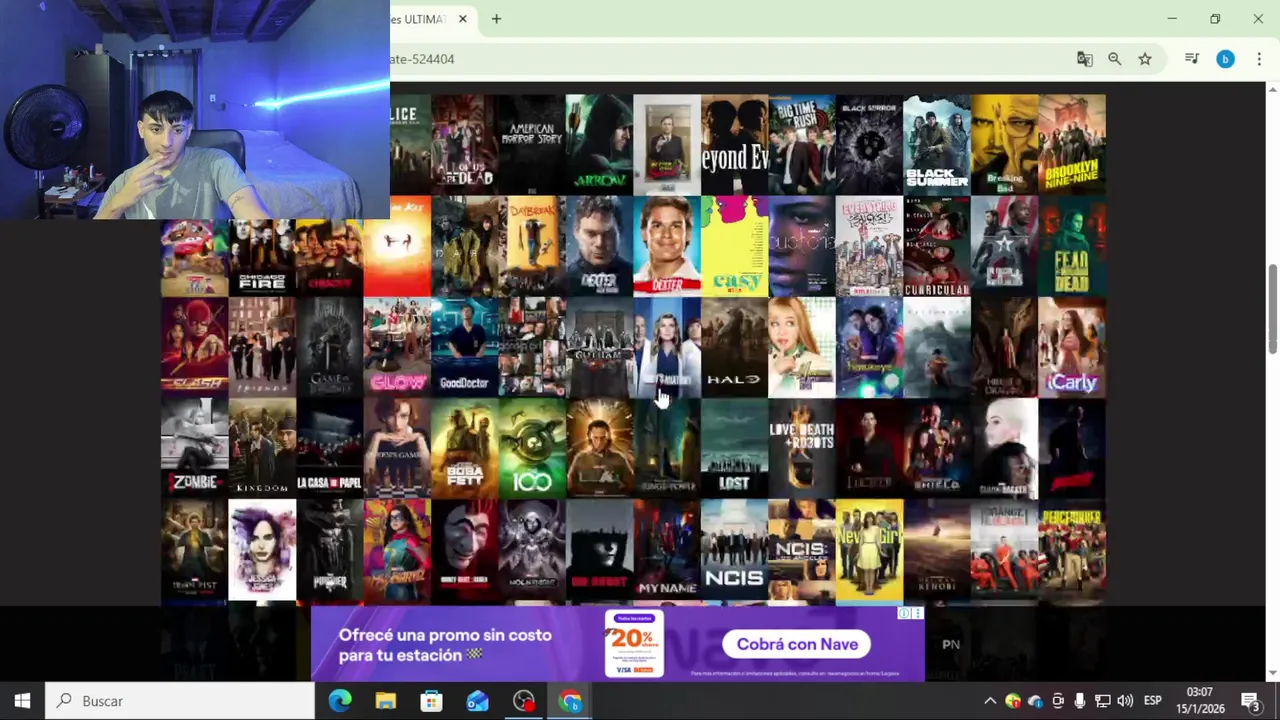Select the iZombie poster
1280x720 pixels.
(194, 448)
